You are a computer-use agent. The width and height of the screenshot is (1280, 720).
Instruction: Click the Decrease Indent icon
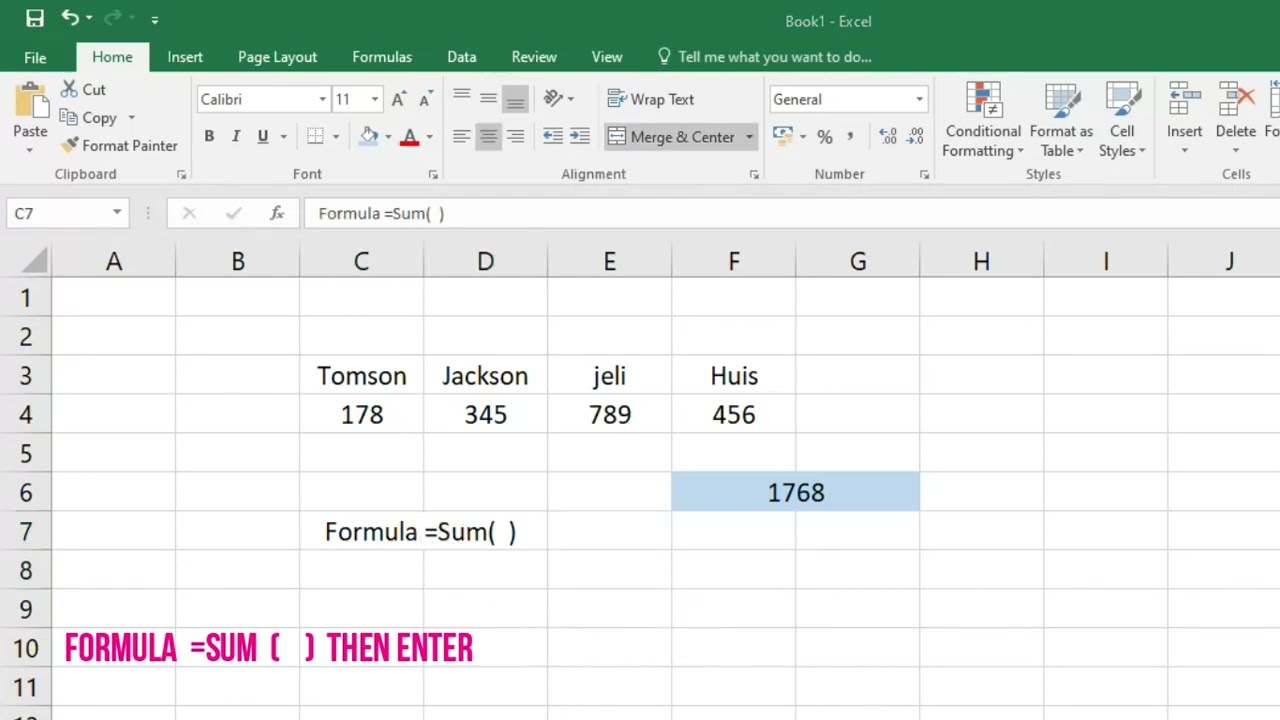[552, 136]
